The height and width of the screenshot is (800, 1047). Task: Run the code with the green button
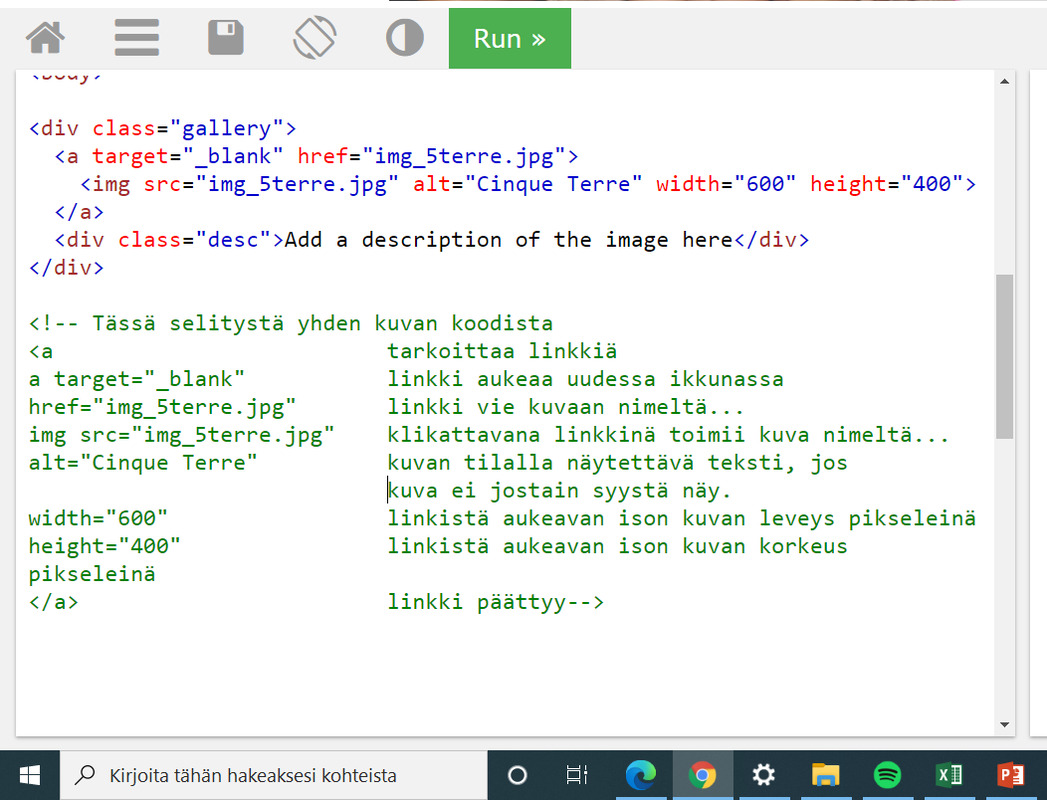509,39
